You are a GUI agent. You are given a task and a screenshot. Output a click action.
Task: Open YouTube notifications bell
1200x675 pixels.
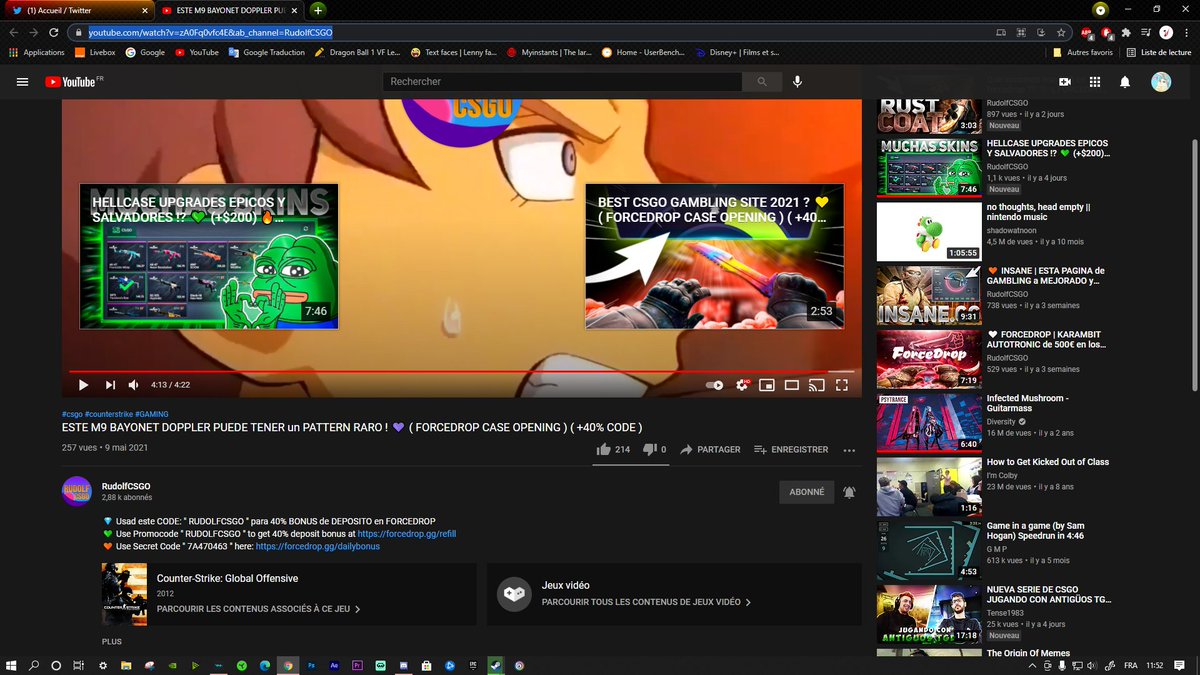tap(1125, 82)
